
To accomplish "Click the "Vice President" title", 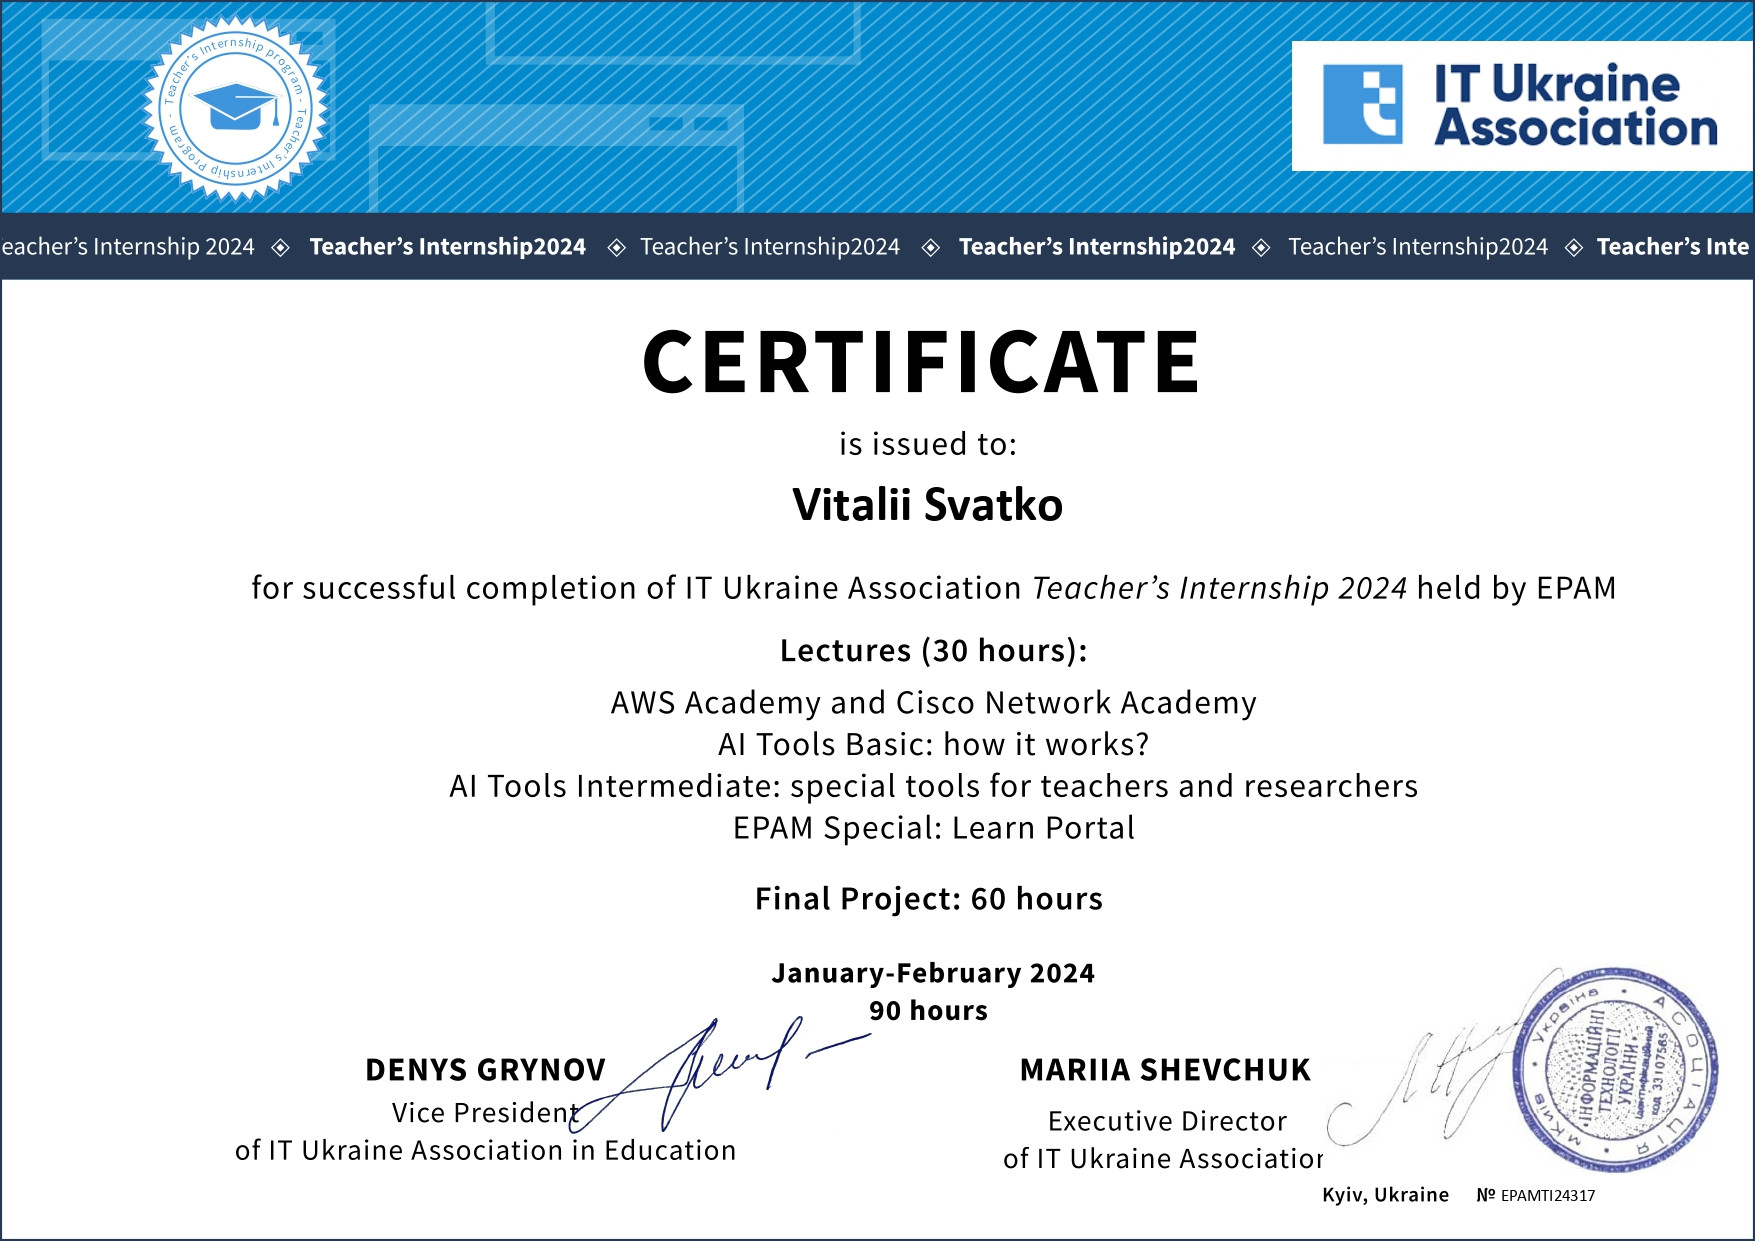I will 486,1113.
